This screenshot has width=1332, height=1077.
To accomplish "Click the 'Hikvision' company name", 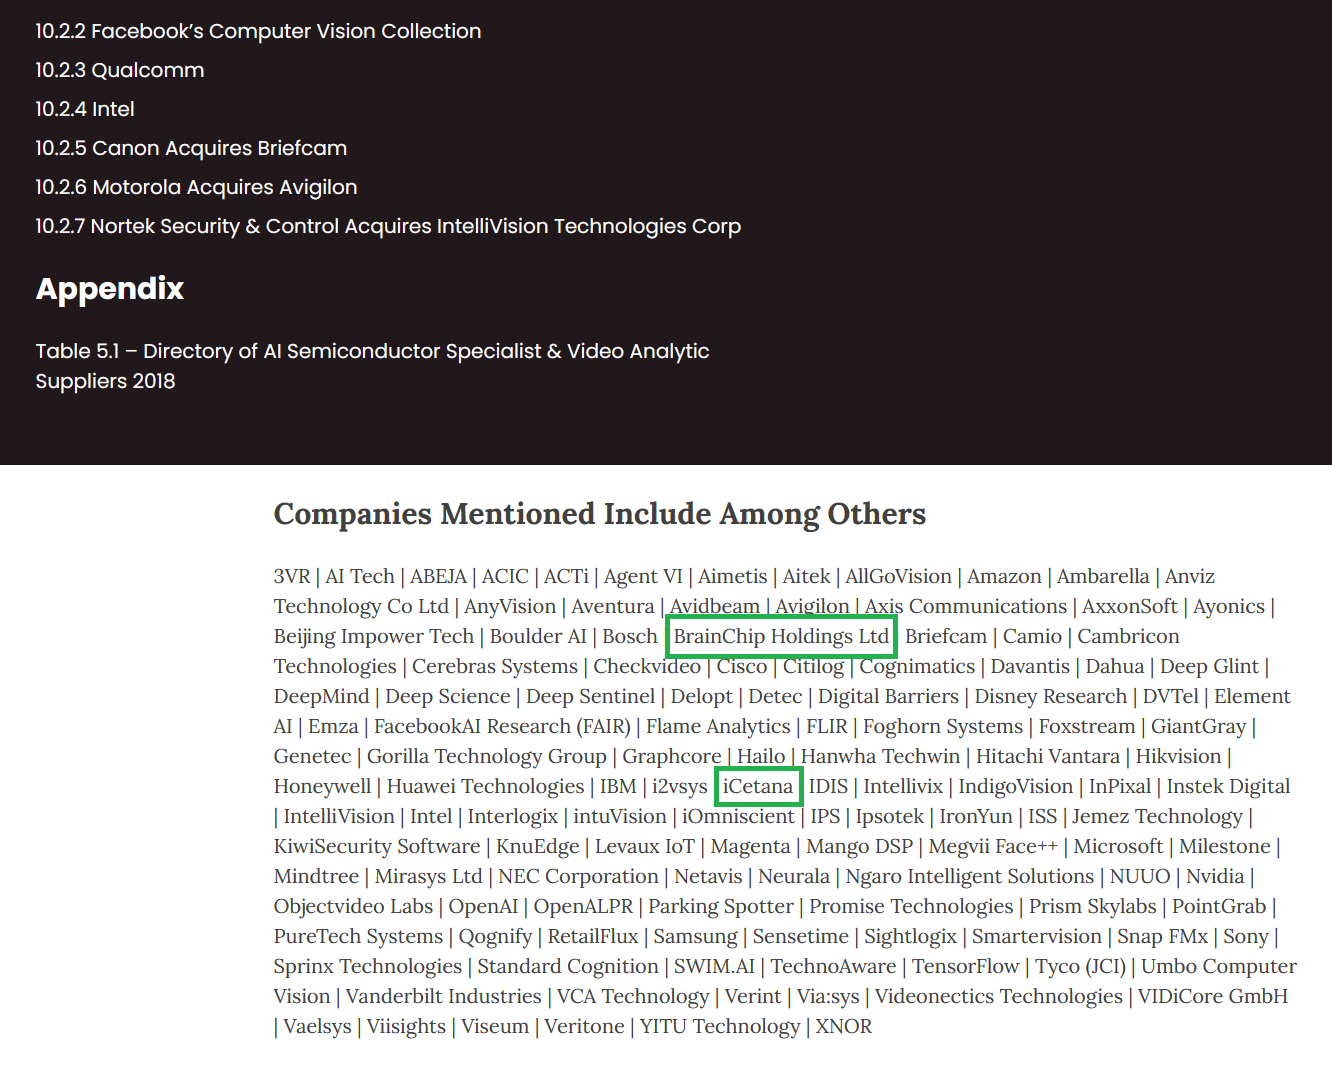I will 1178,757.
